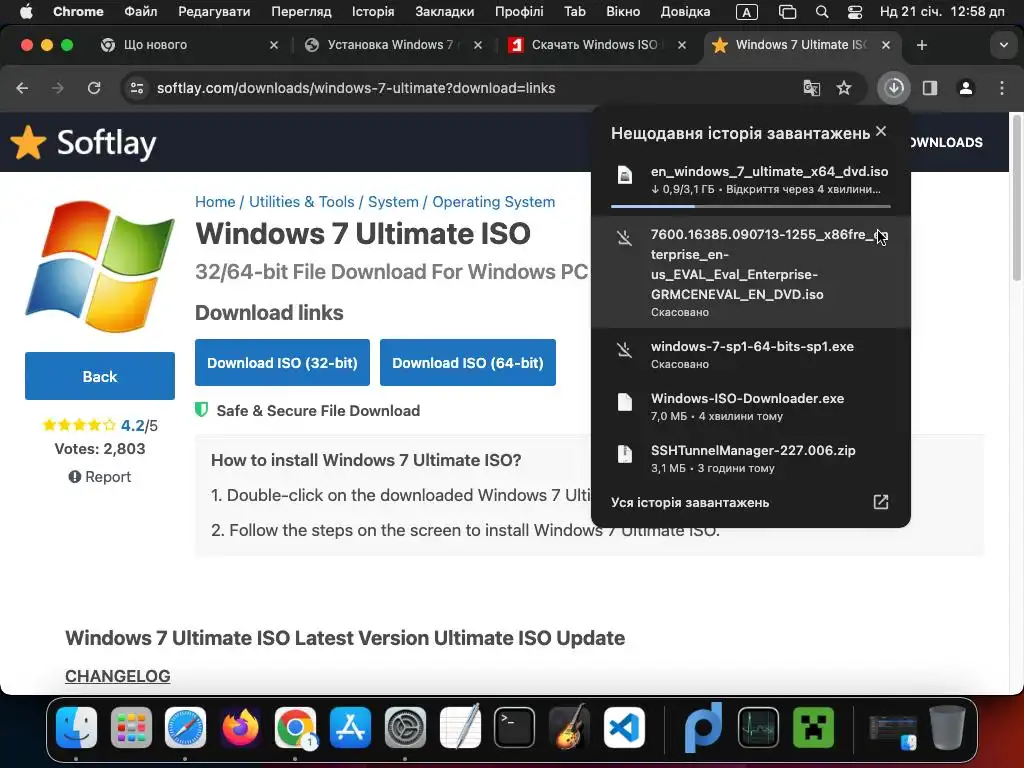The image size is (1024, 768).
Task: Open the Історія menu
Action: [x=373, y=12]
